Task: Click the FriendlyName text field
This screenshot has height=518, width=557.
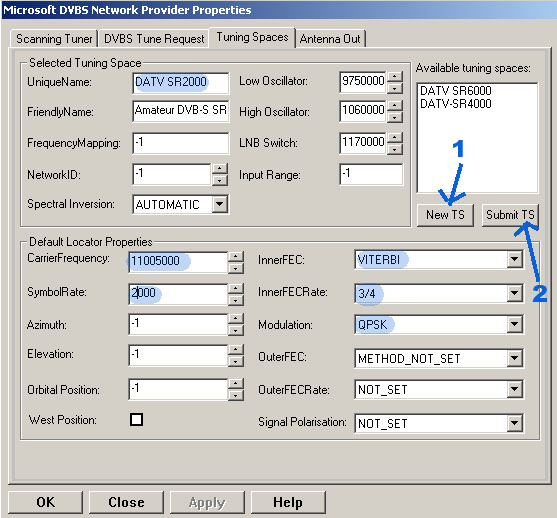Action: [181, 111]
